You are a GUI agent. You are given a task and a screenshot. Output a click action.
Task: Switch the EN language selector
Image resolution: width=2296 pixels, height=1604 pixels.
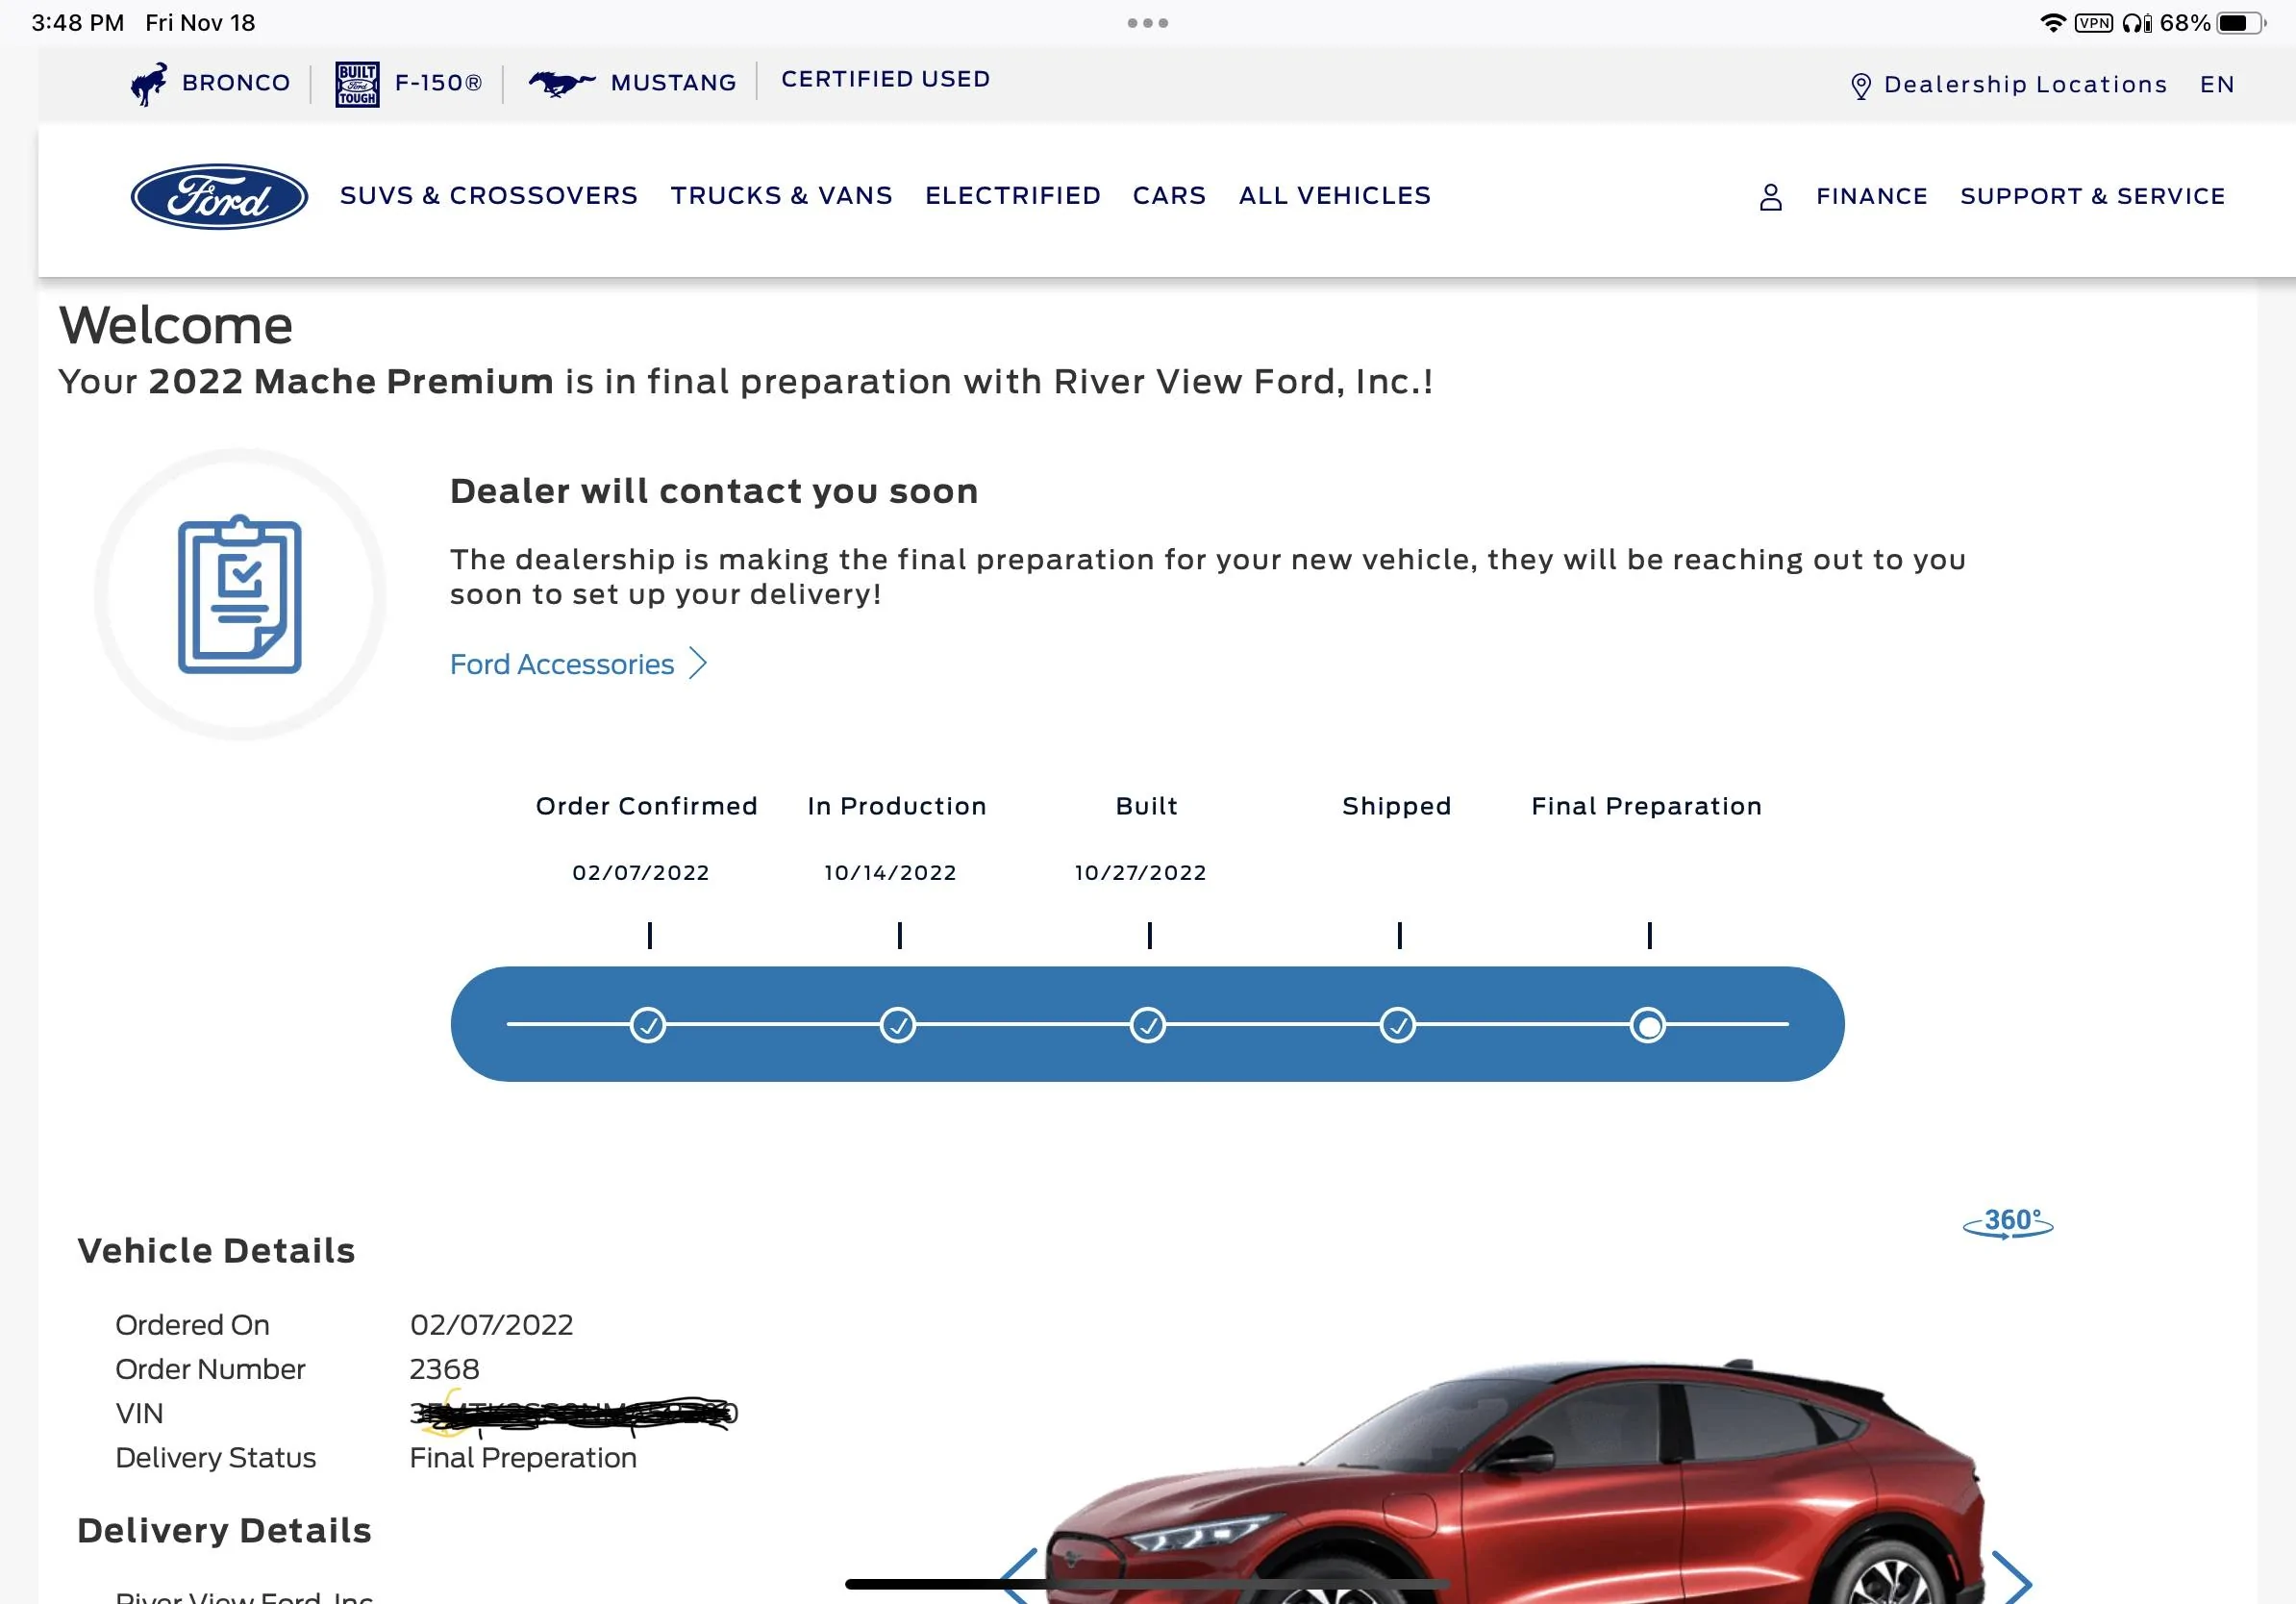(2217, 85)
